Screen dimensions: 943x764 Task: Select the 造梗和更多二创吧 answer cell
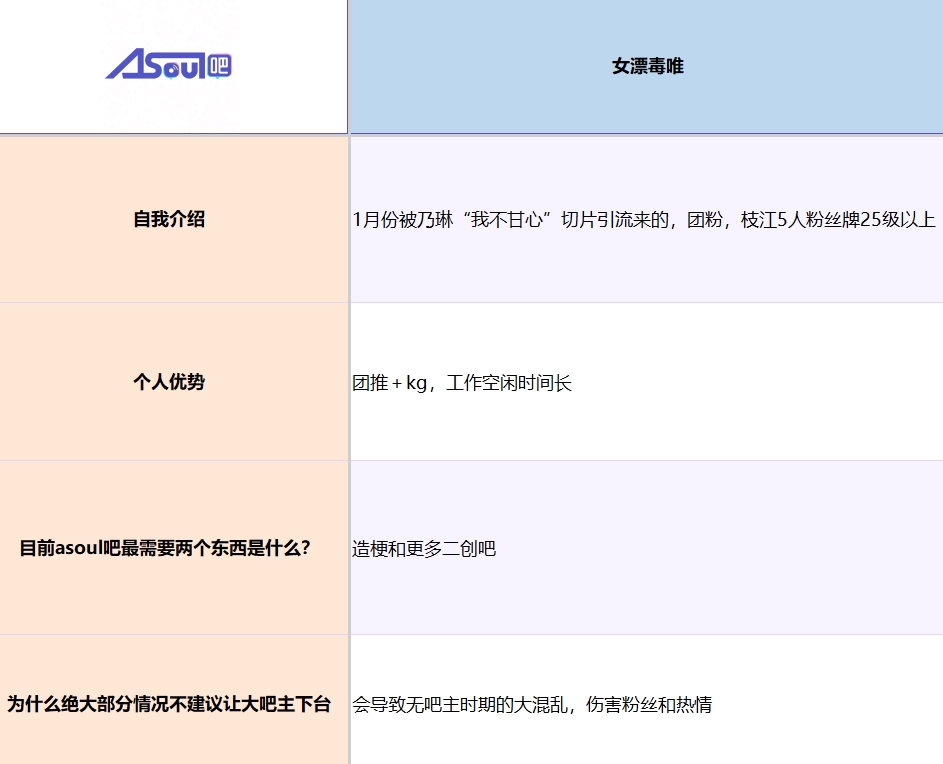pos(647,548)
